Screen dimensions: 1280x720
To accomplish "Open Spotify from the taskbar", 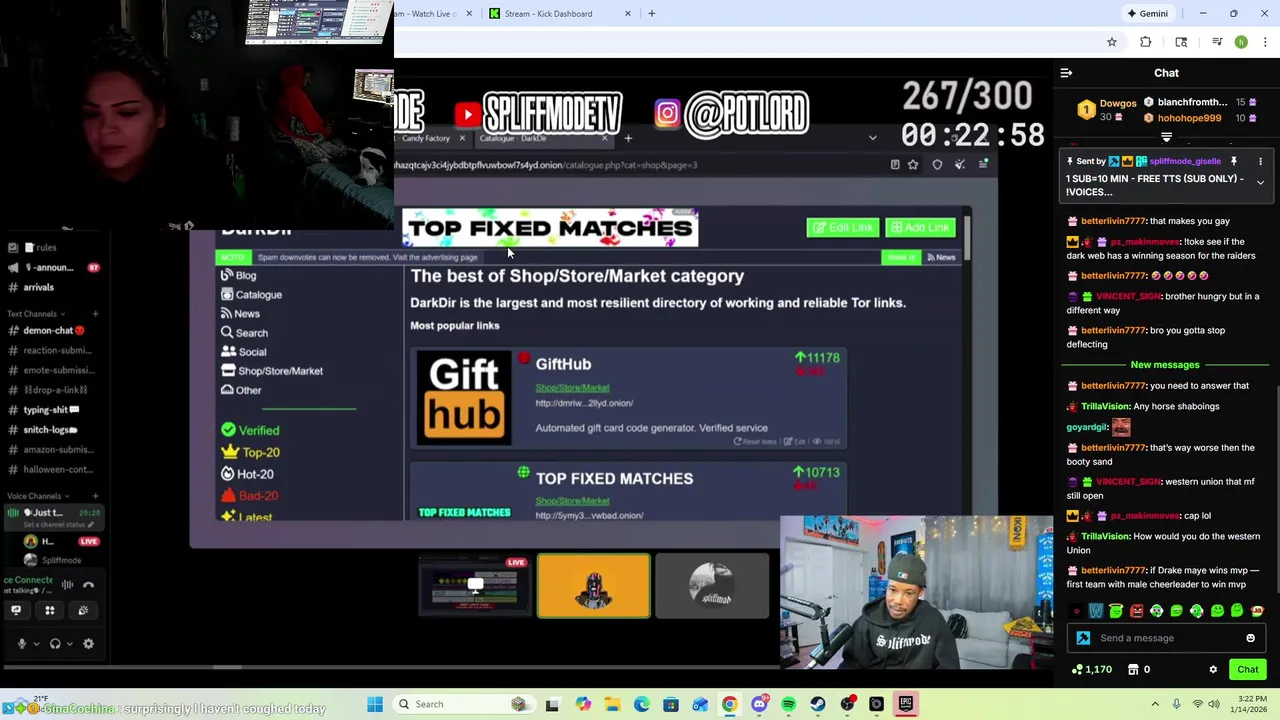I will 789,704.
